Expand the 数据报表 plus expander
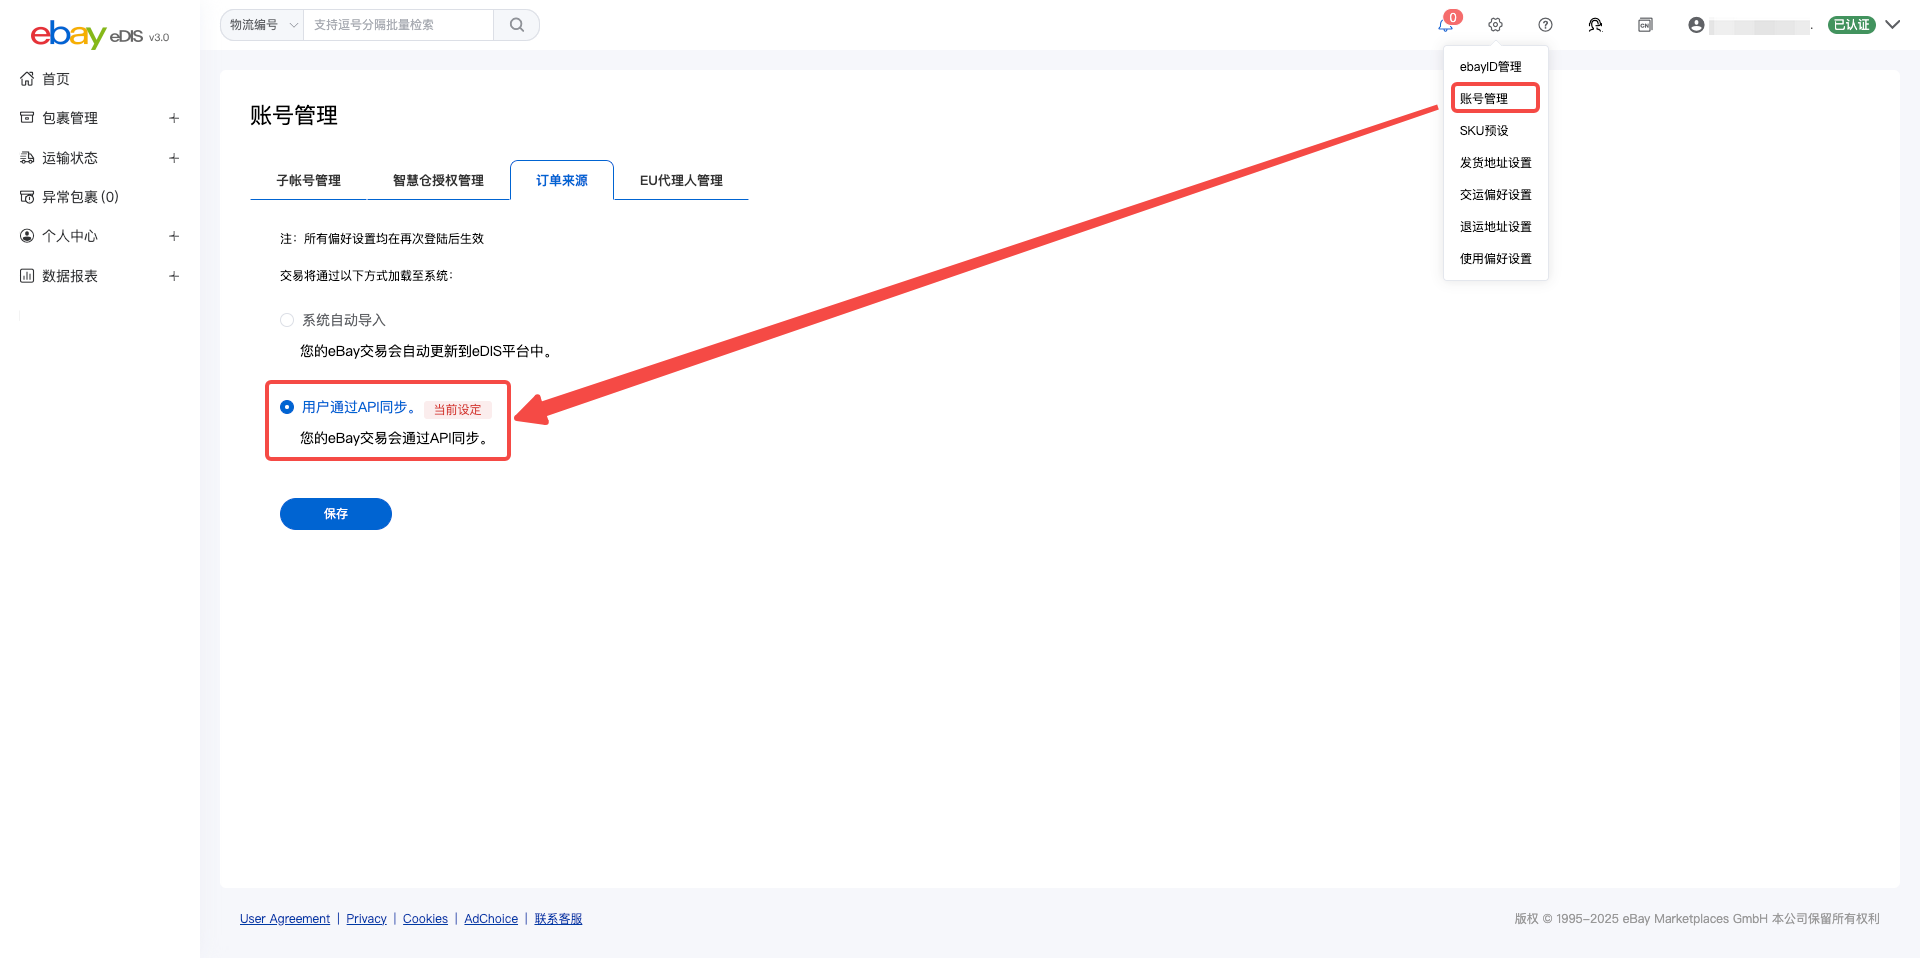1920x958 pixels. [174, 276]
